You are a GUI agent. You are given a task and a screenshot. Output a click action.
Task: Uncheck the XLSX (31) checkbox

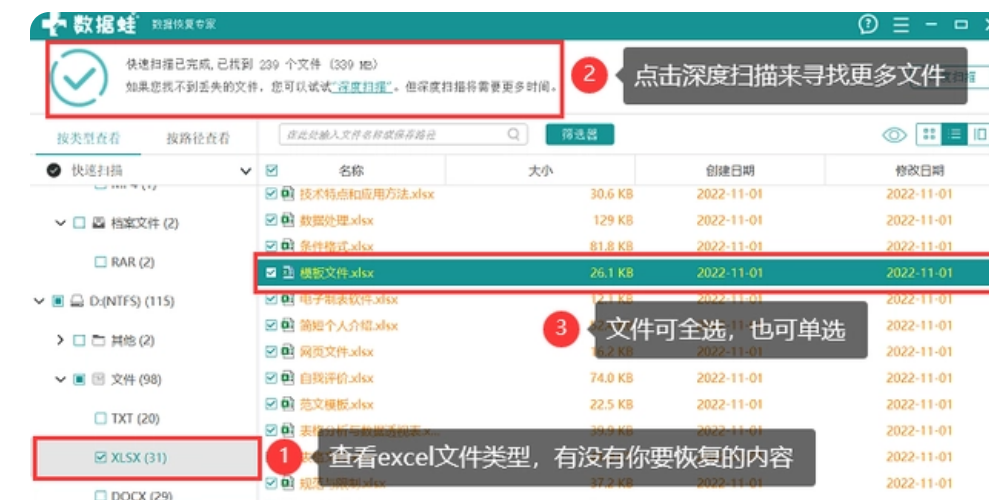click(x=100, y=457)
